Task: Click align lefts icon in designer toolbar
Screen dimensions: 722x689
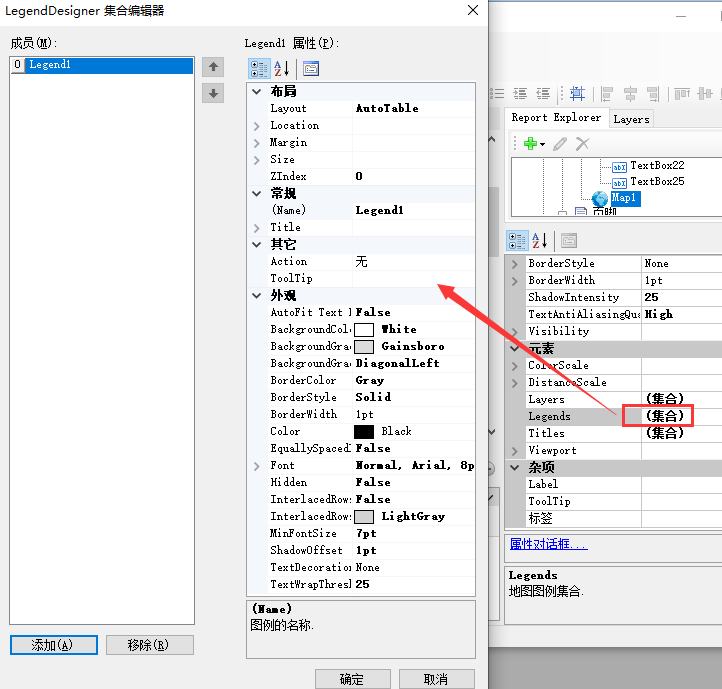Action: (x=607, y=94)
